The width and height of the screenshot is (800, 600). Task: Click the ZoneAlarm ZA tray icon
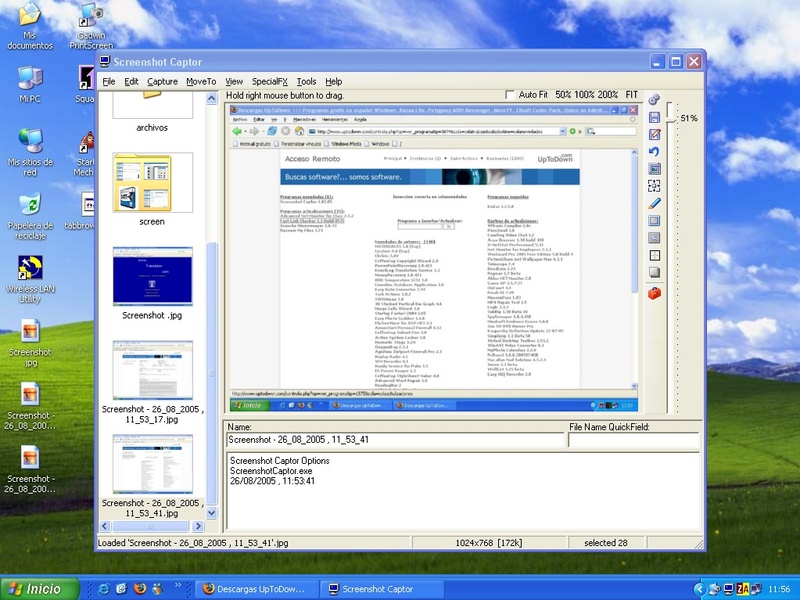(x=743, y=589)
